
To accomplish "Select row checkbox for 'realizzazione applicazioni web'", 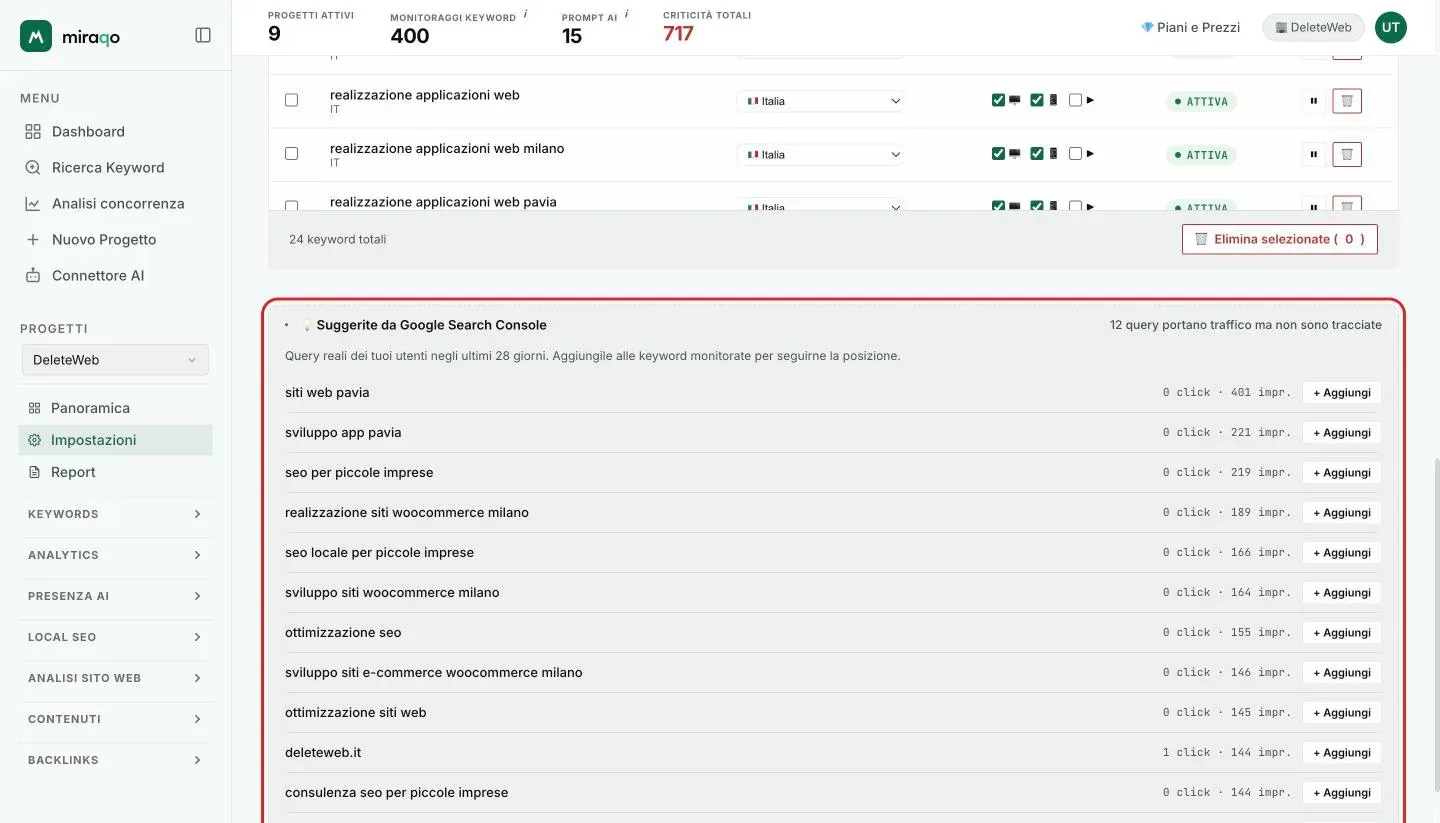I will (291, 100).
